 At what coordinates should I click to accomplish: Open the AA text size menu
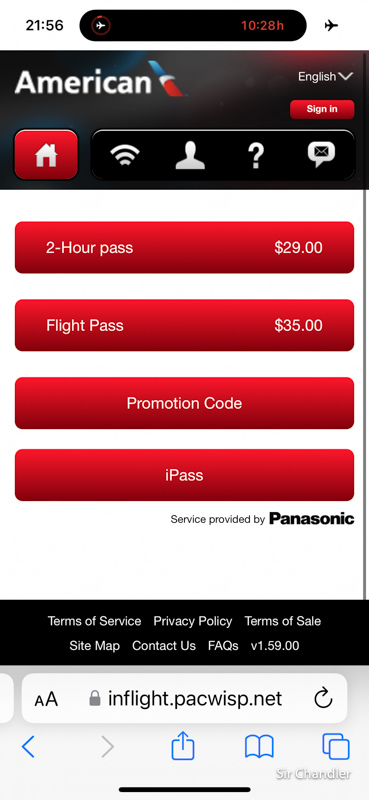click(x=46, y=699)
